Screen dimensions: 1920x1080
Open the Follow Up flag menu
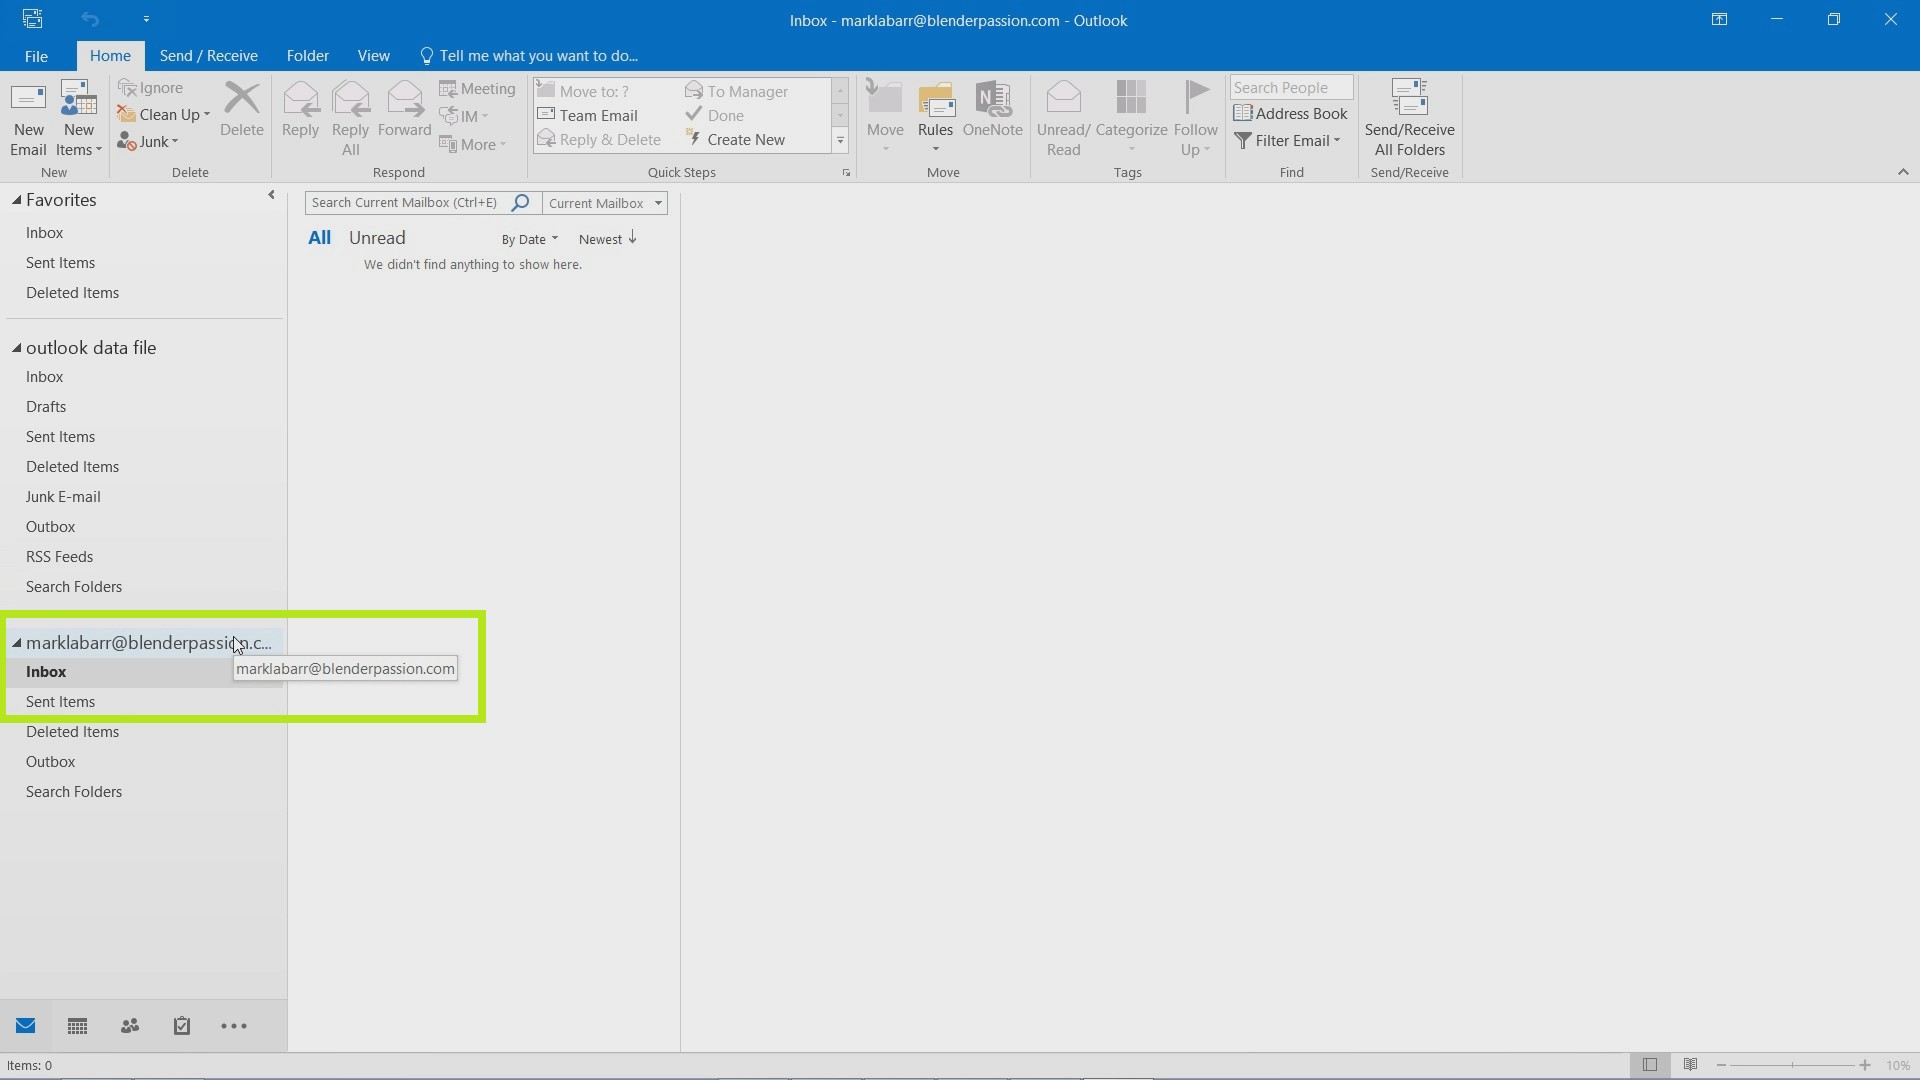1196,118
